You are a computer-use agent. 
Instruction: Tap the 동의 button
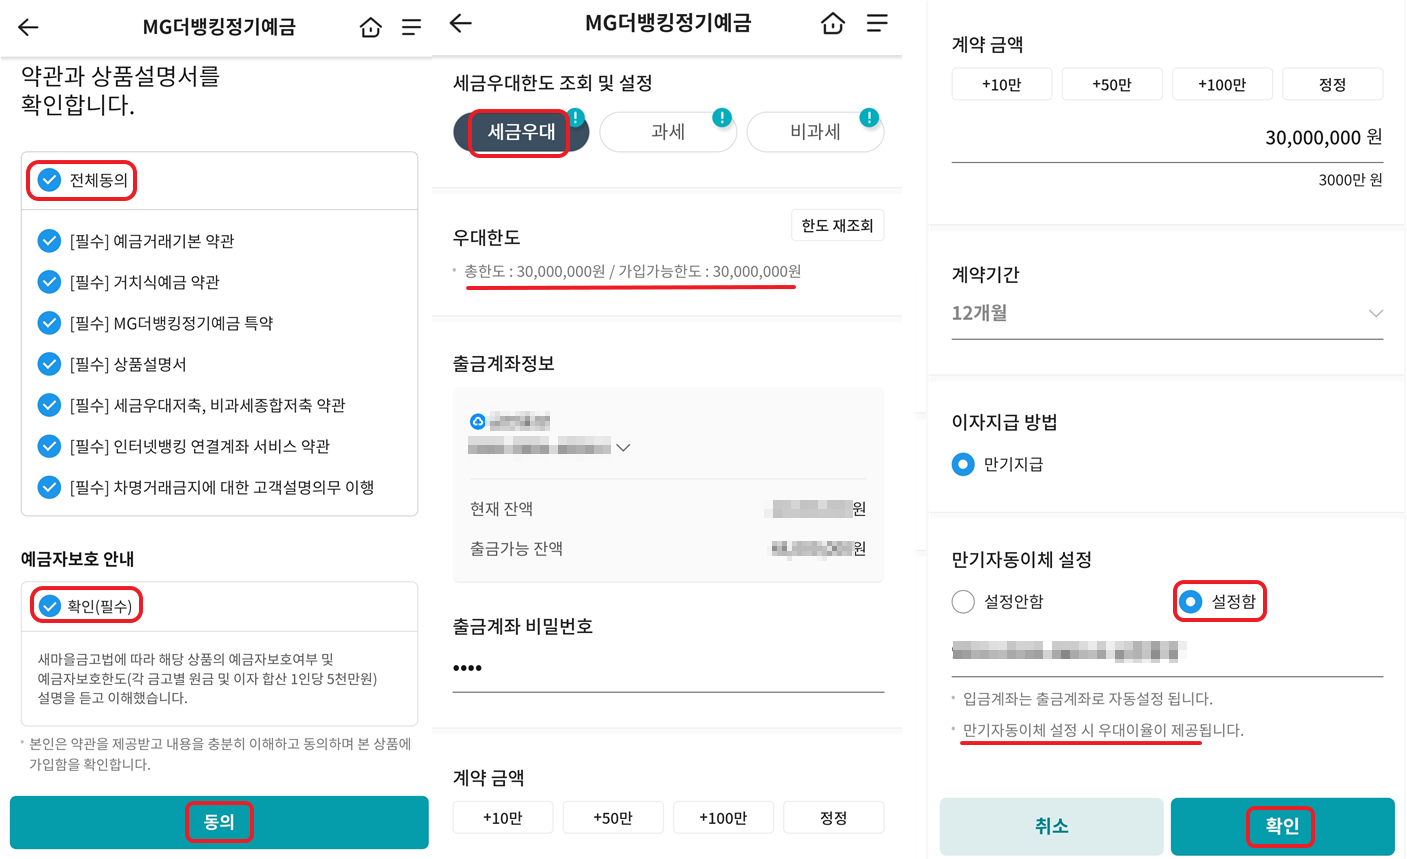[219, 822]
